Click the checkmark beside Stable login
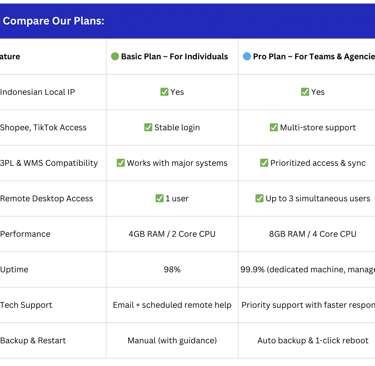Image resolution: width=375 pixels, height=366 pixels. (x=148, y=127)
